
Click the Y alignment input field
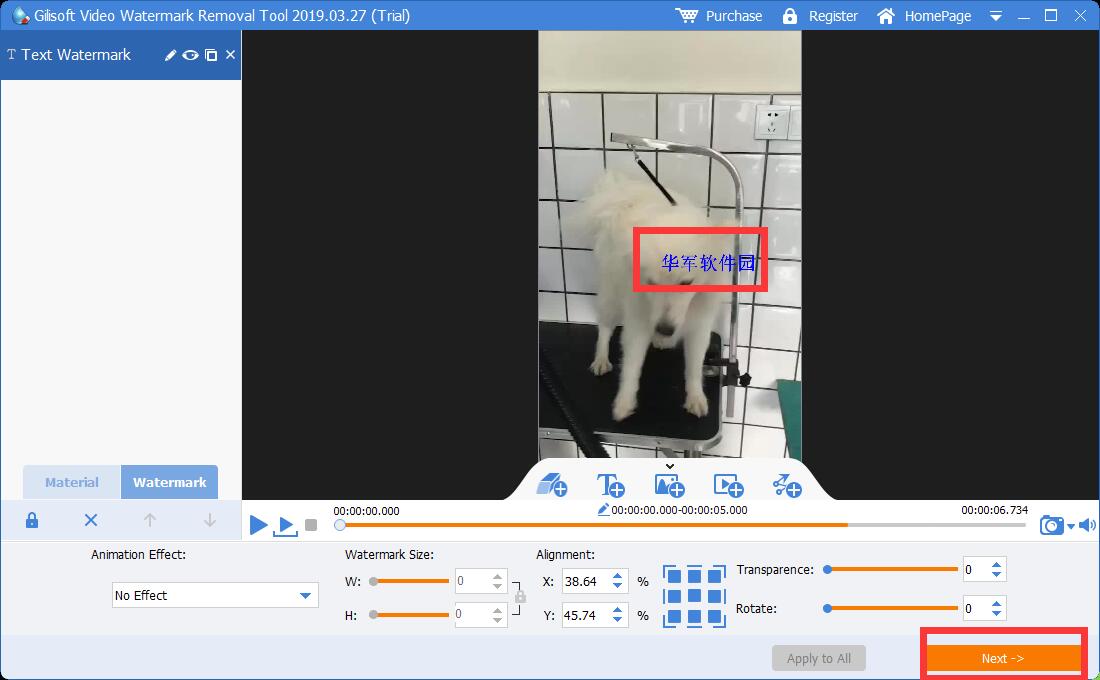coord(585,615)
